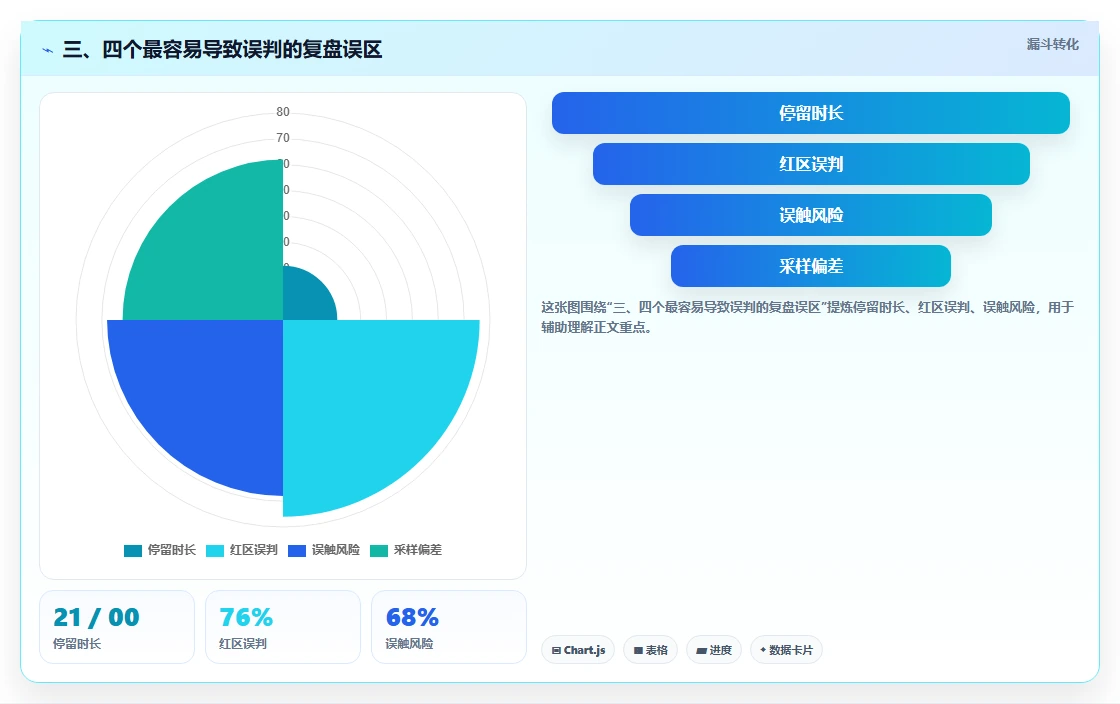Click the 数据卡片 tag chip

click(x=786, y=650)
